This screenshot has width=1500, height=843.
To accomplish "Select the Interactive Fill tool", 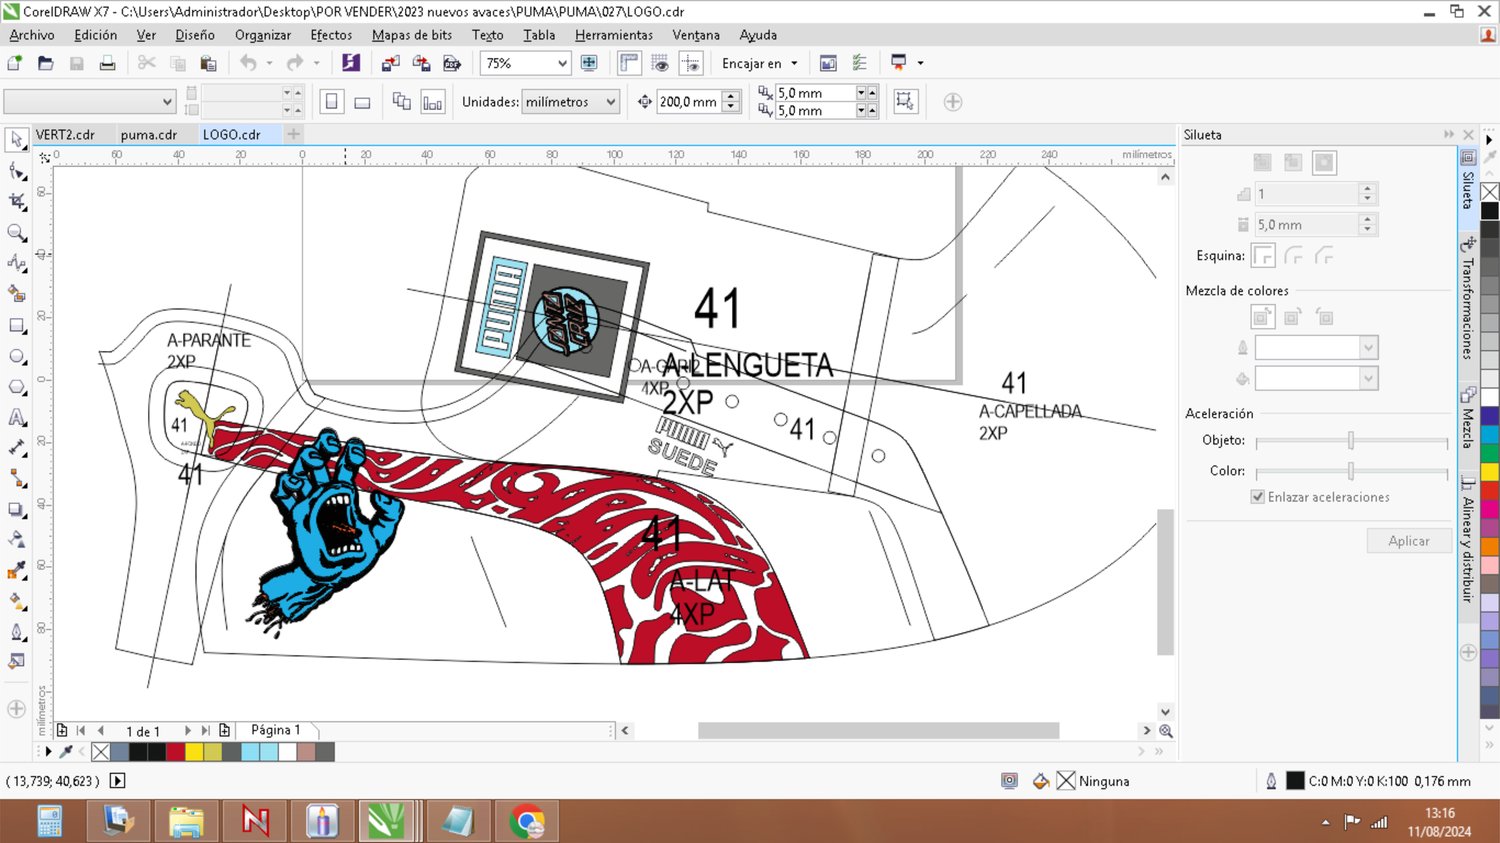I will point(16,602).
